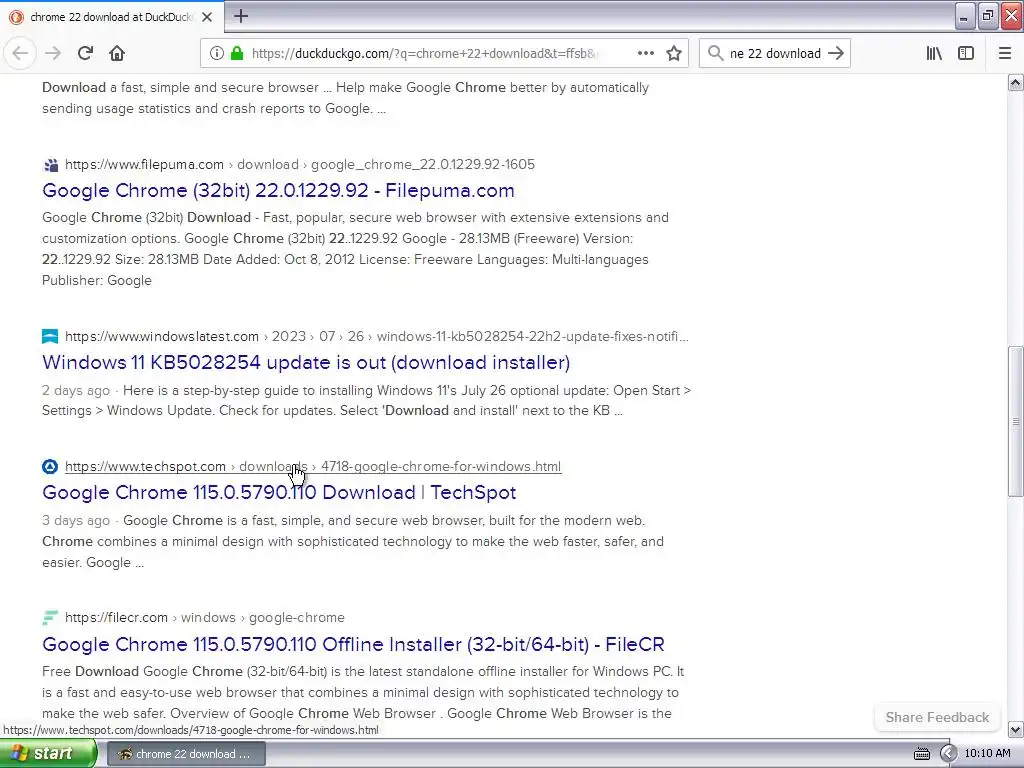Toggle the browser sidebar panel
This screenshot has width=1024, height=768.
pyautogui.click(x=966, y=54)
